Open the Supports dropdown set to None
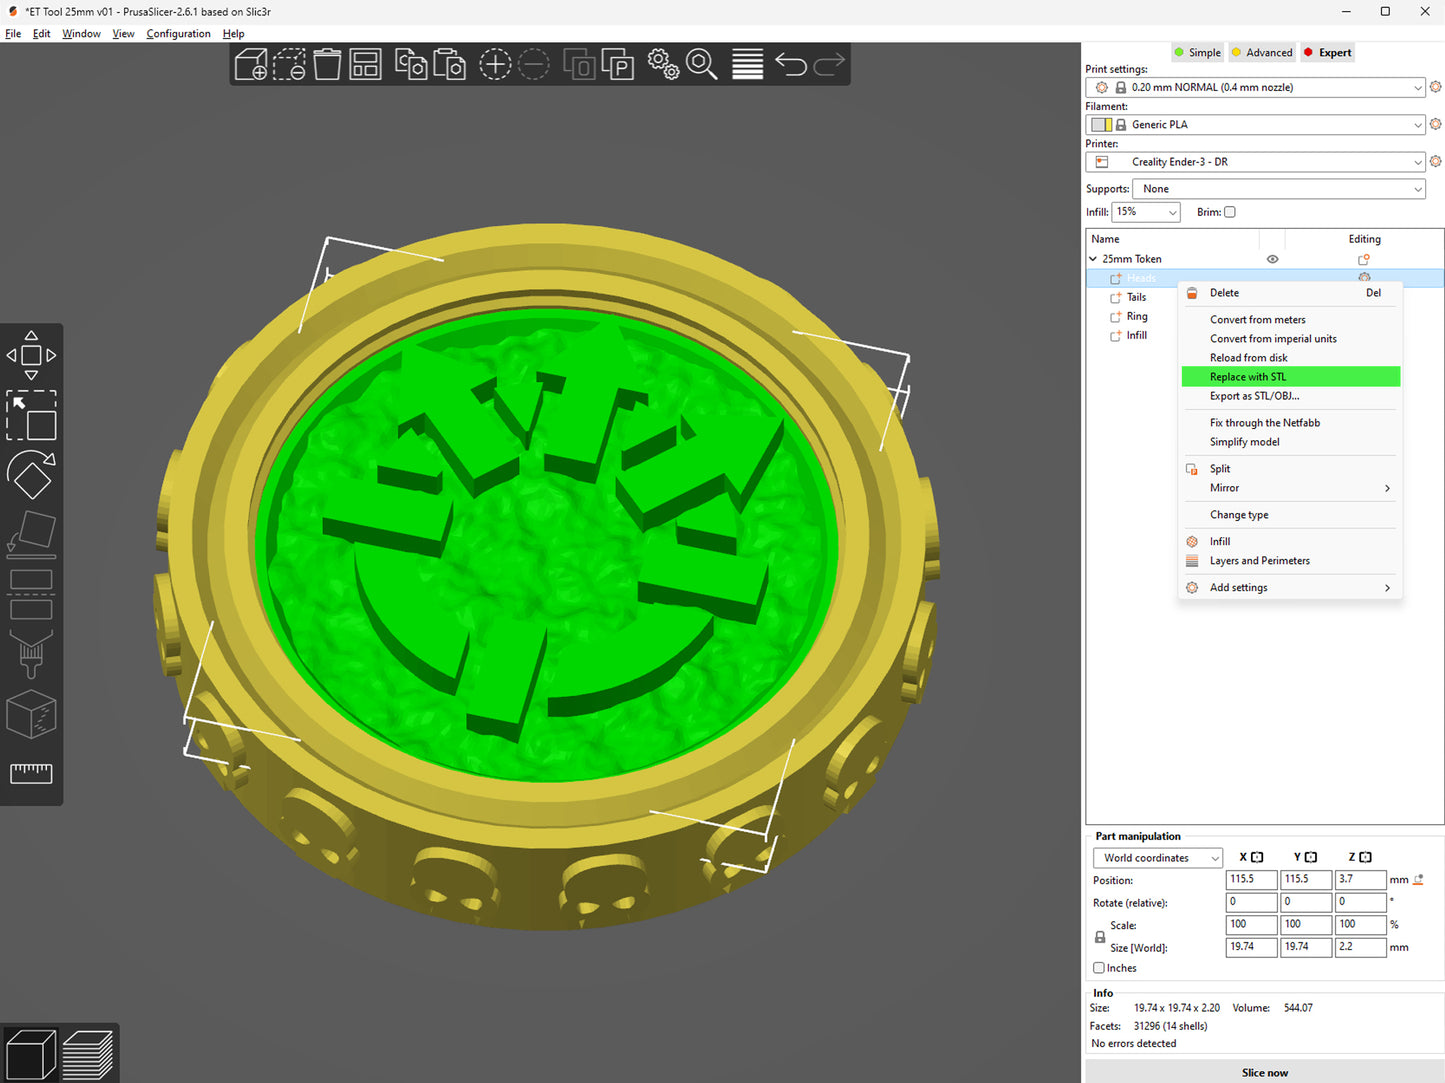 coord(1280,188)
